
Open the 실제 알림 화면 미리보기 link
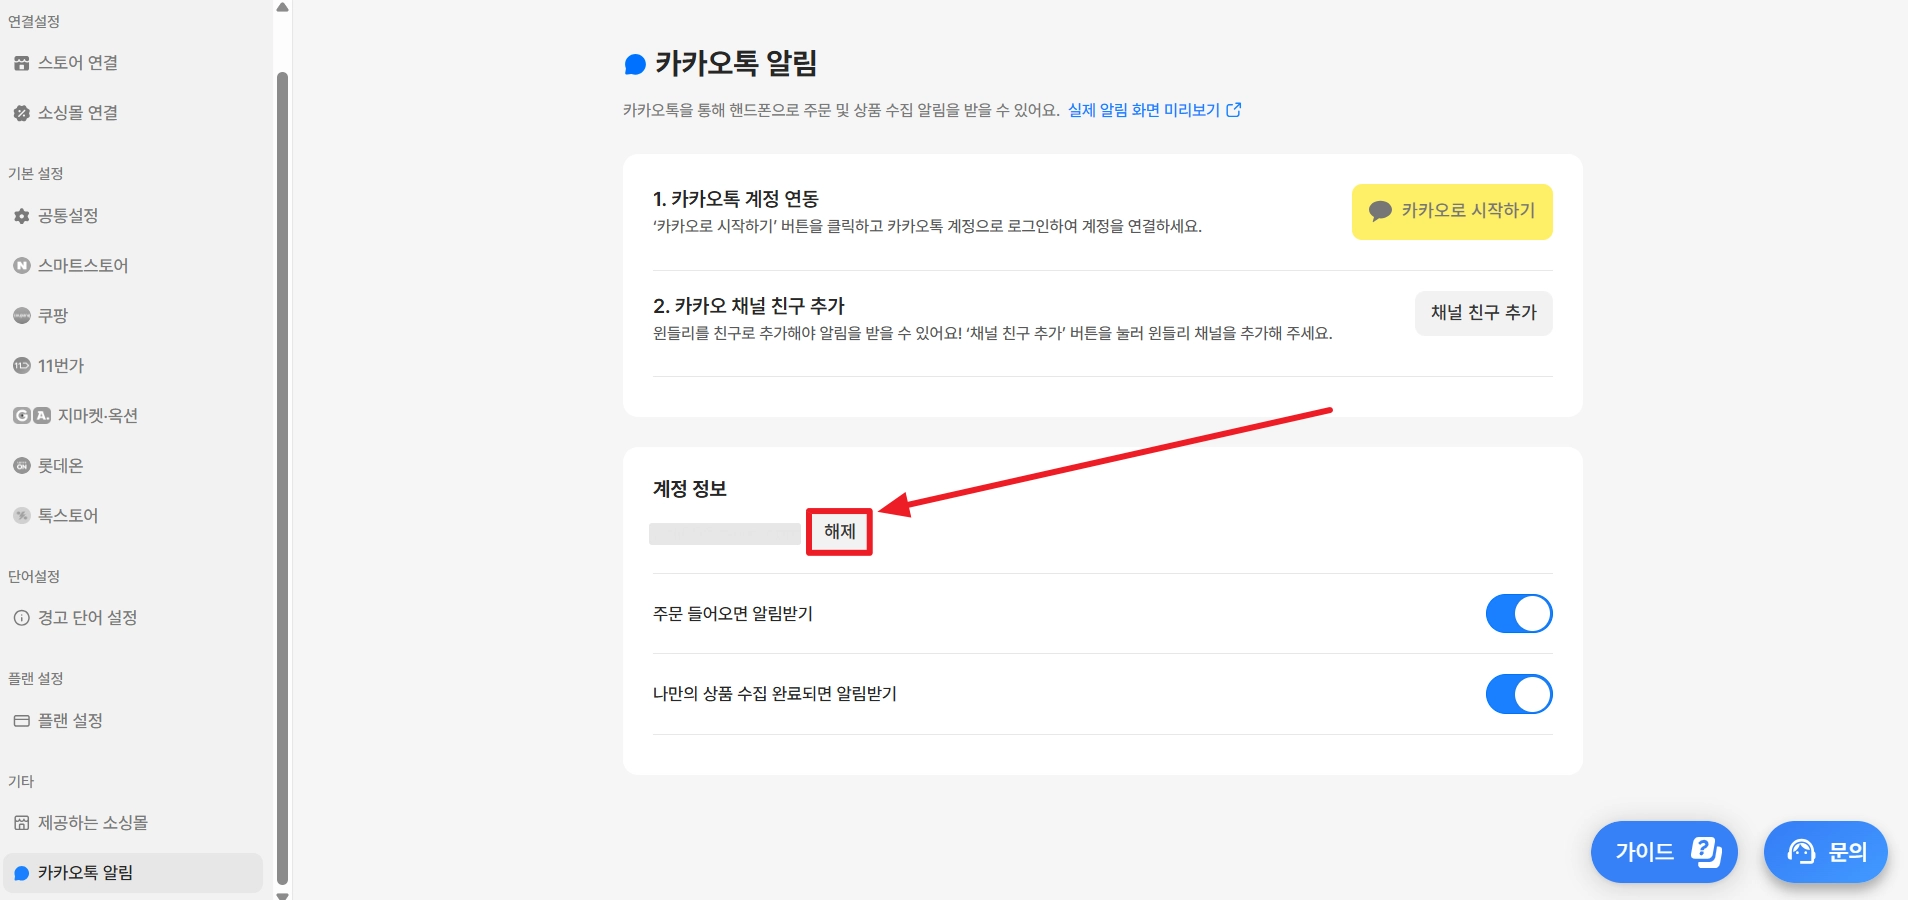click(1154, 110)
